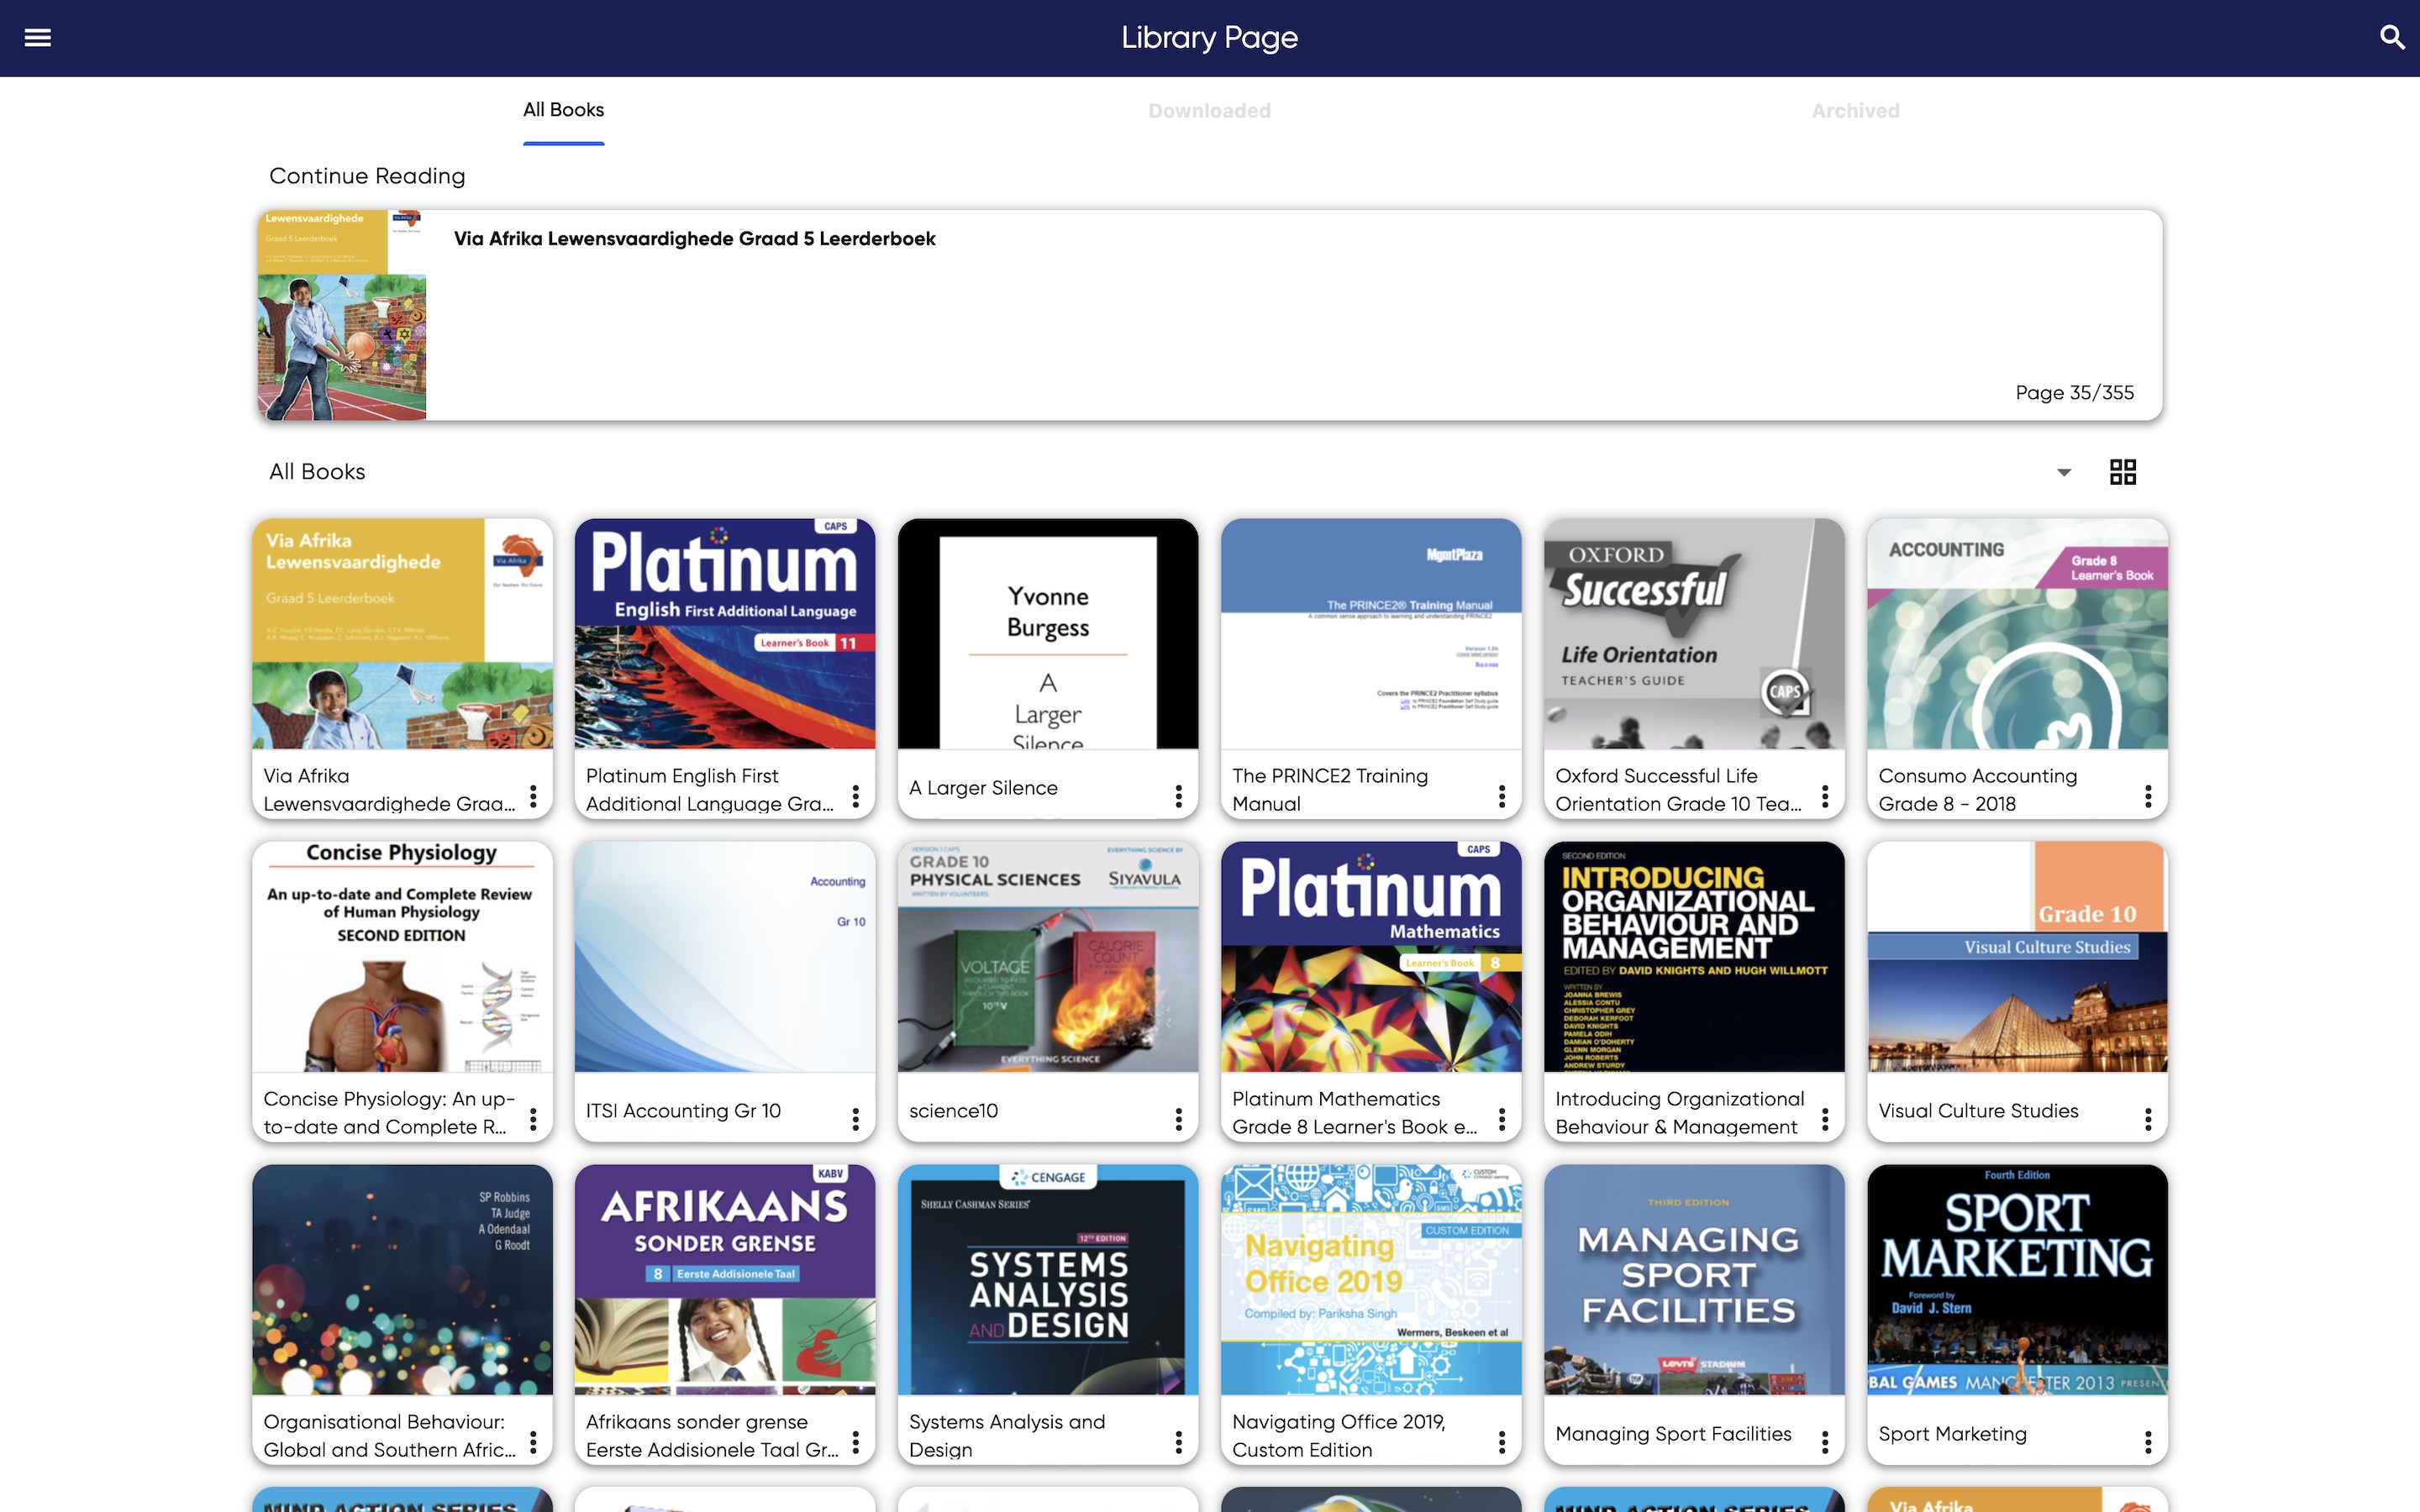Viewport: 2420px width, 1512px height.
Task: Open the Concise Physiology book title
Action: [x=388, y=1112]
